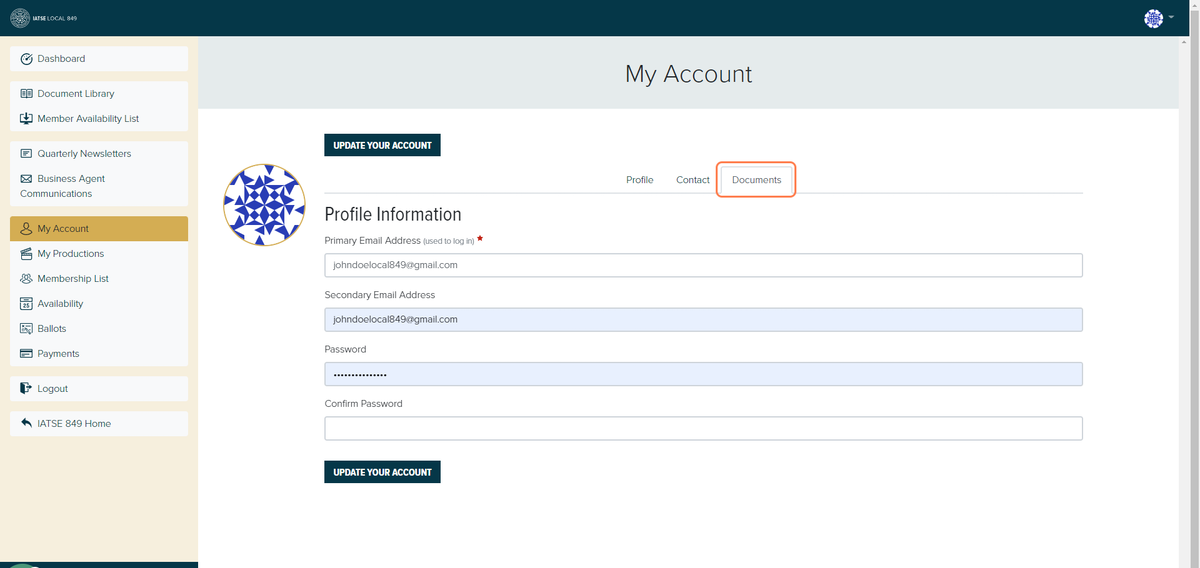Open Availability calendar icon
This screenshot has width=1200, height=568.
coord(27,304)
